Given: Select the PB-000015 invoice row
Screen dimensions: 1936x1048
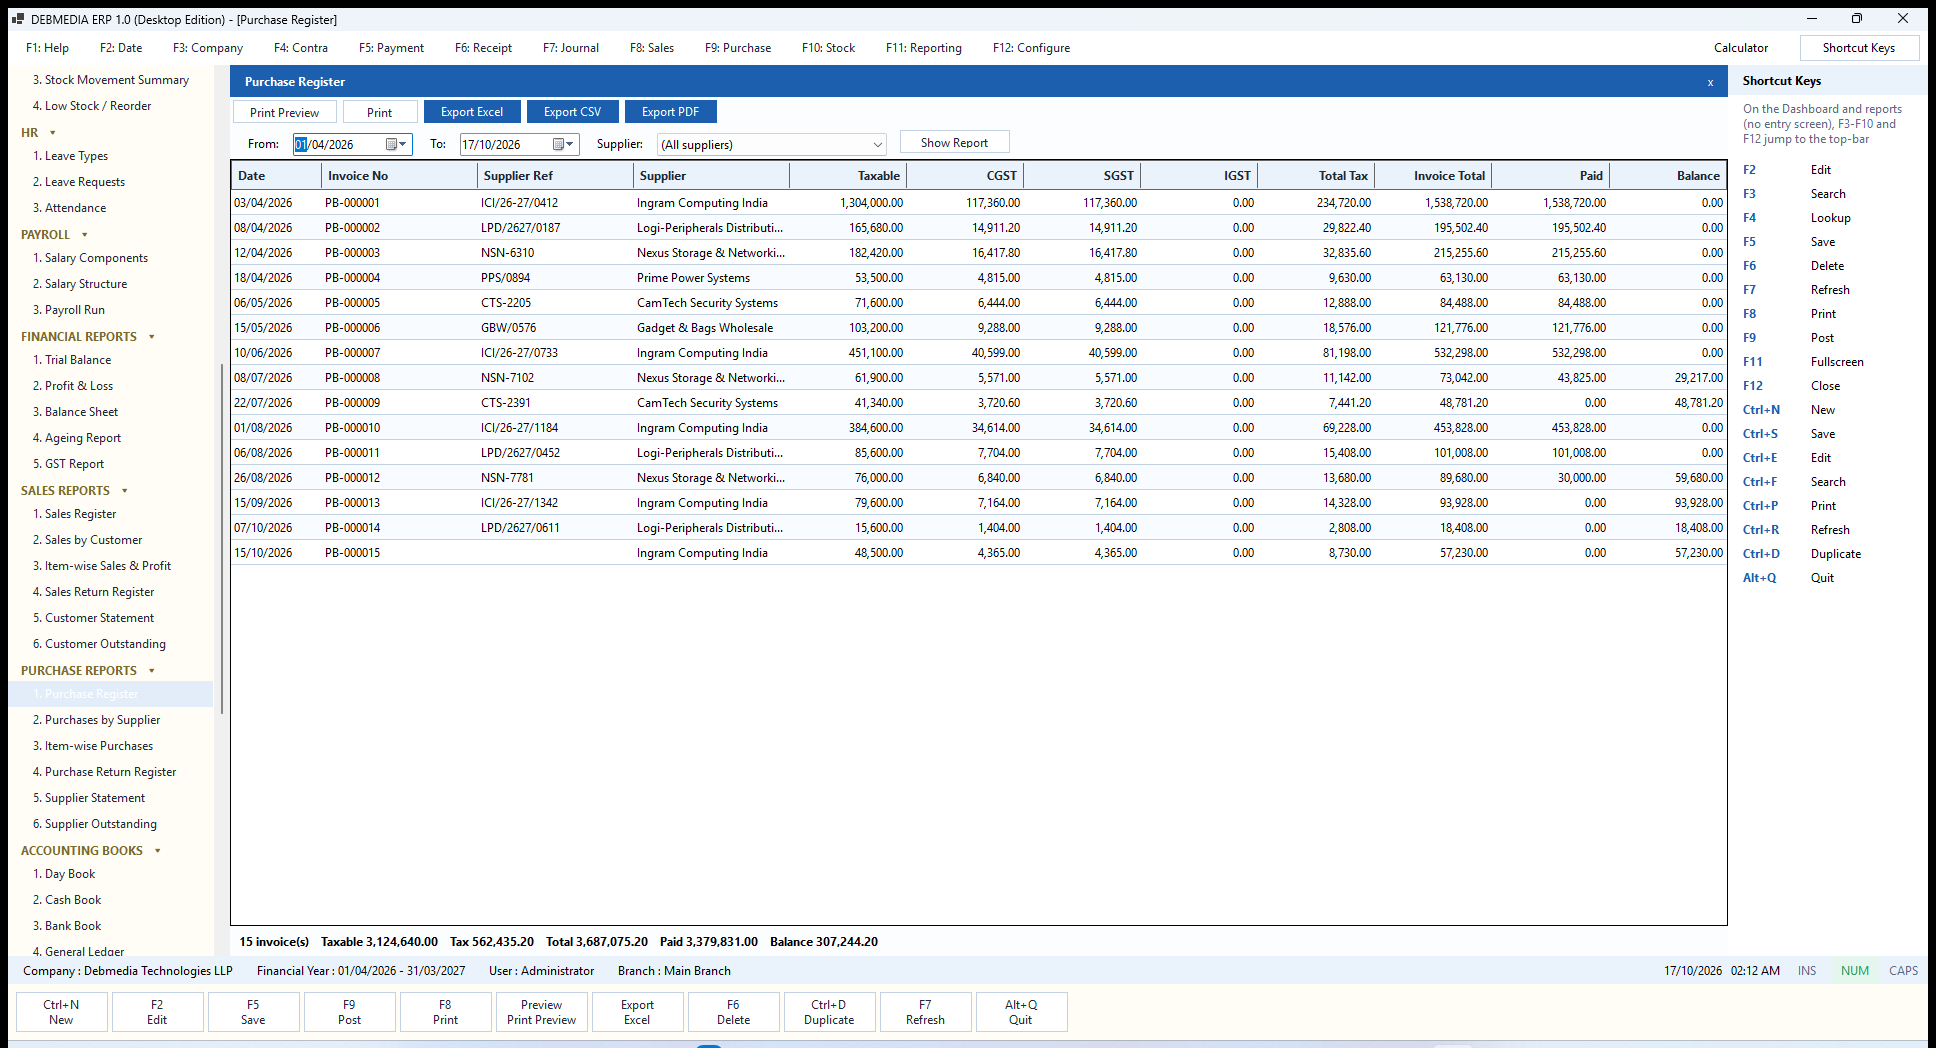Looking at the screenshot, I should [978, 553].
